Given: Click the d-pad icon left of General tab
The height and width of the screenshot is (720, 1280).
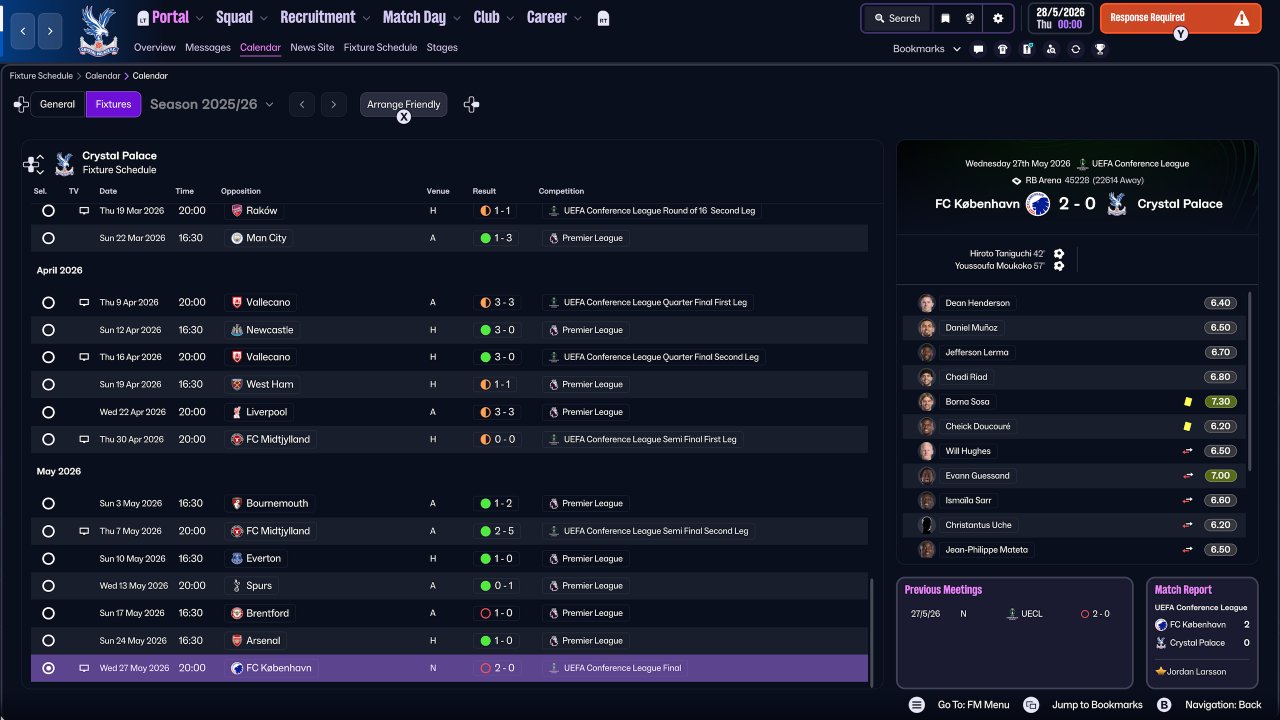Looking at the screenshot, I should pos(21,104).
